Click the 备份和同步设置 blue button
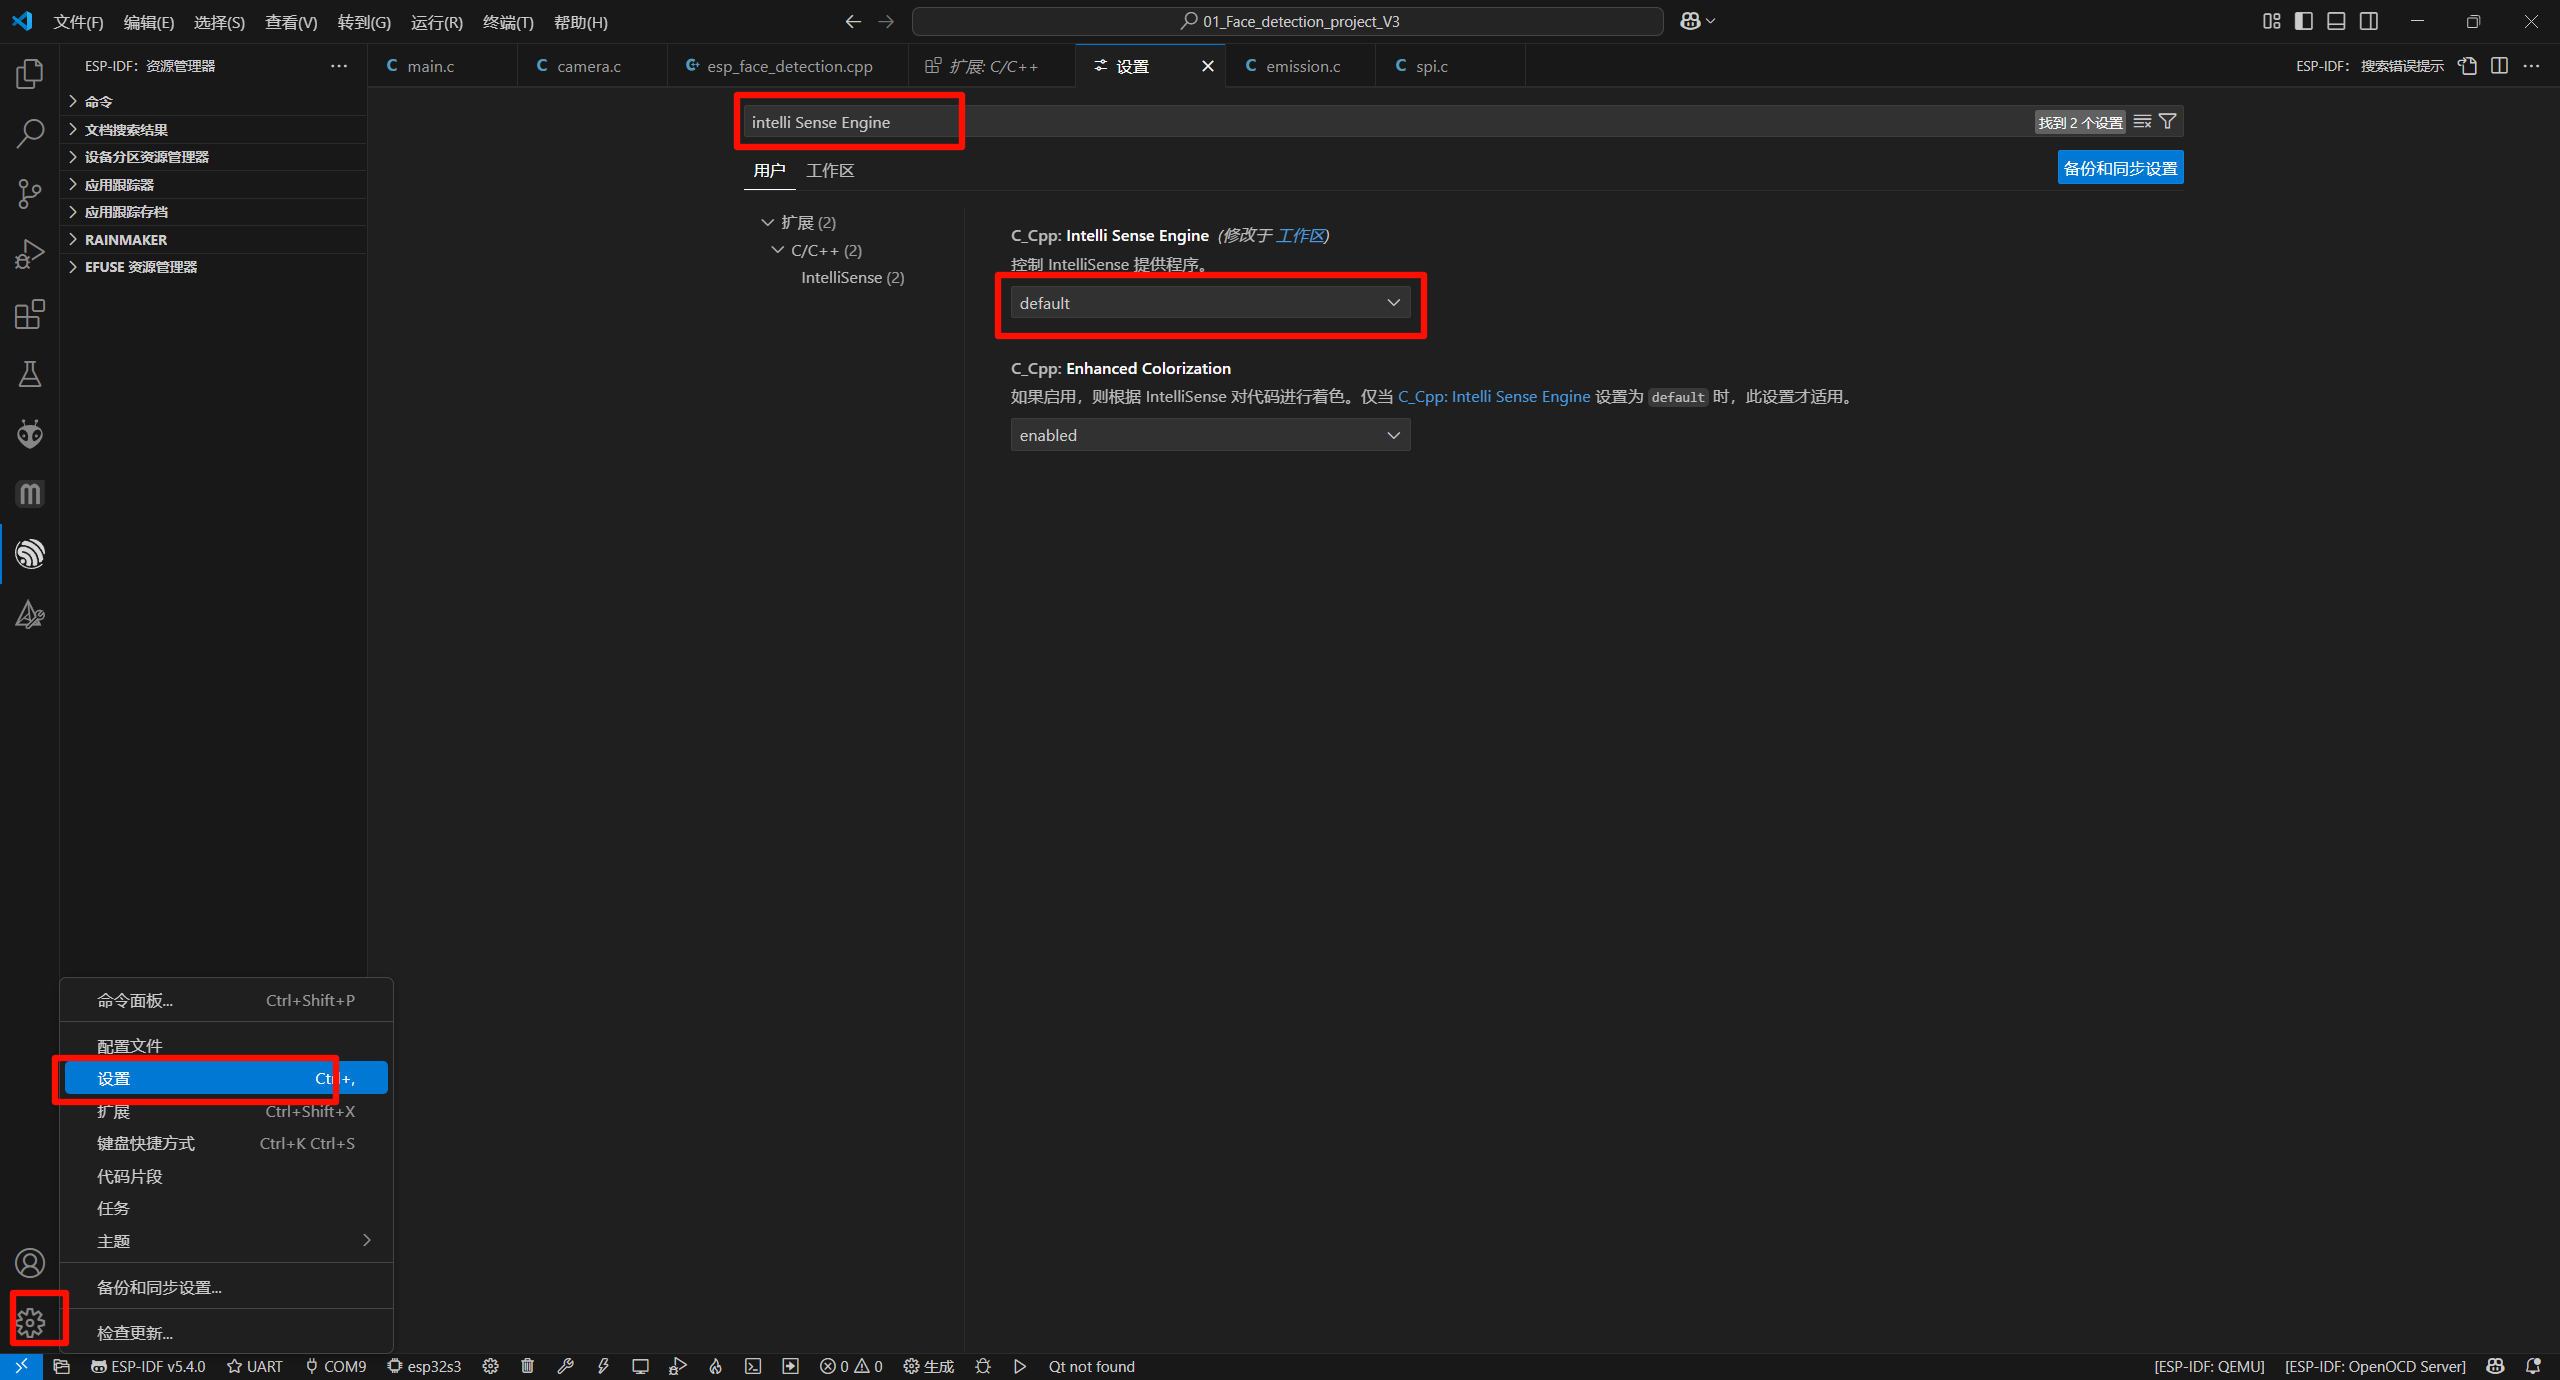 [2120, 168]
